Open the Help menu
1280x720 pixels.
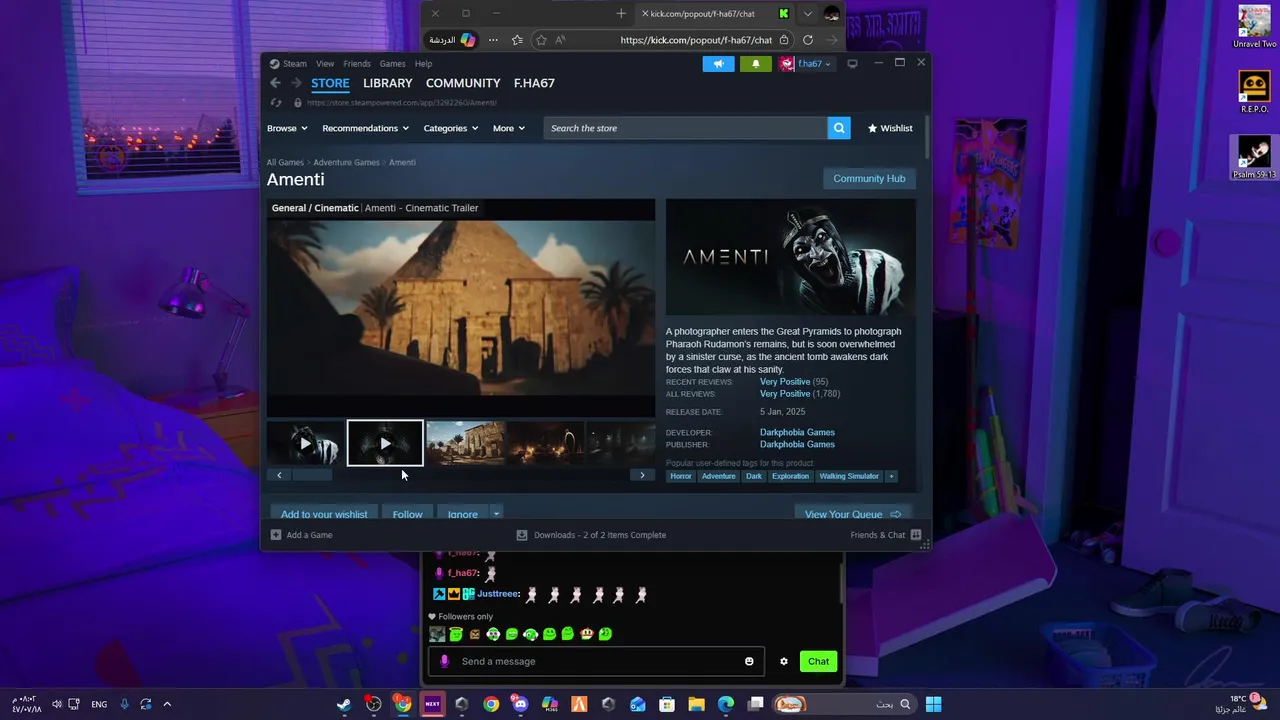click(x=423, y=63)
